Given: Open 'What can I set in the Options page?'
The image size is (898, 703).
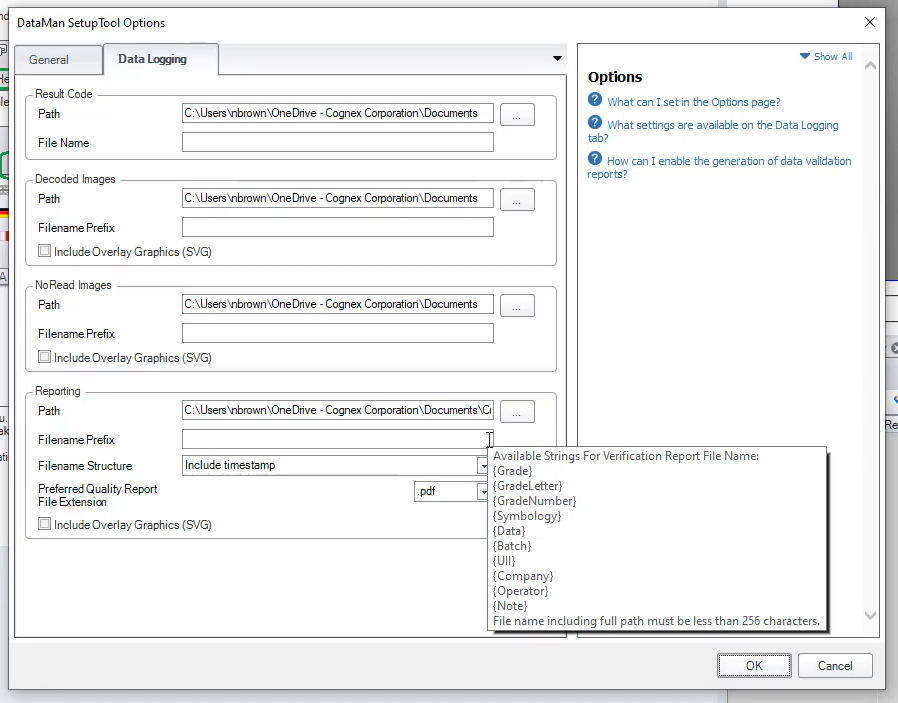Looking at the screenshot, I should tap(694, 102).
